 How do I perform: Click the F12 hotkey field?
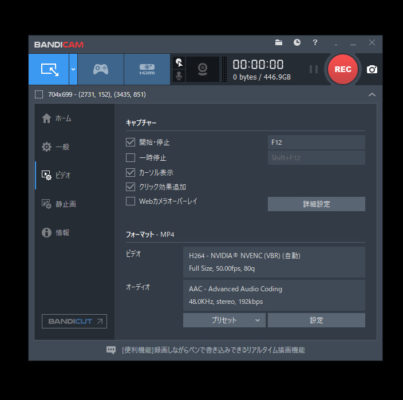tap(316, 142)
